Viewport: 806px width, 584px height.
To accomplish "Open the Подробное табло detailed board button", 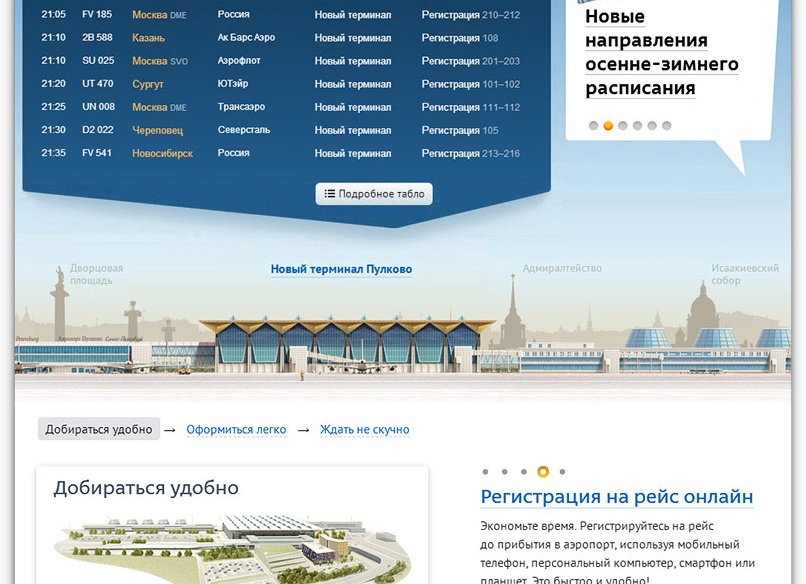I will pyautogui.click(x=374, y=194).
